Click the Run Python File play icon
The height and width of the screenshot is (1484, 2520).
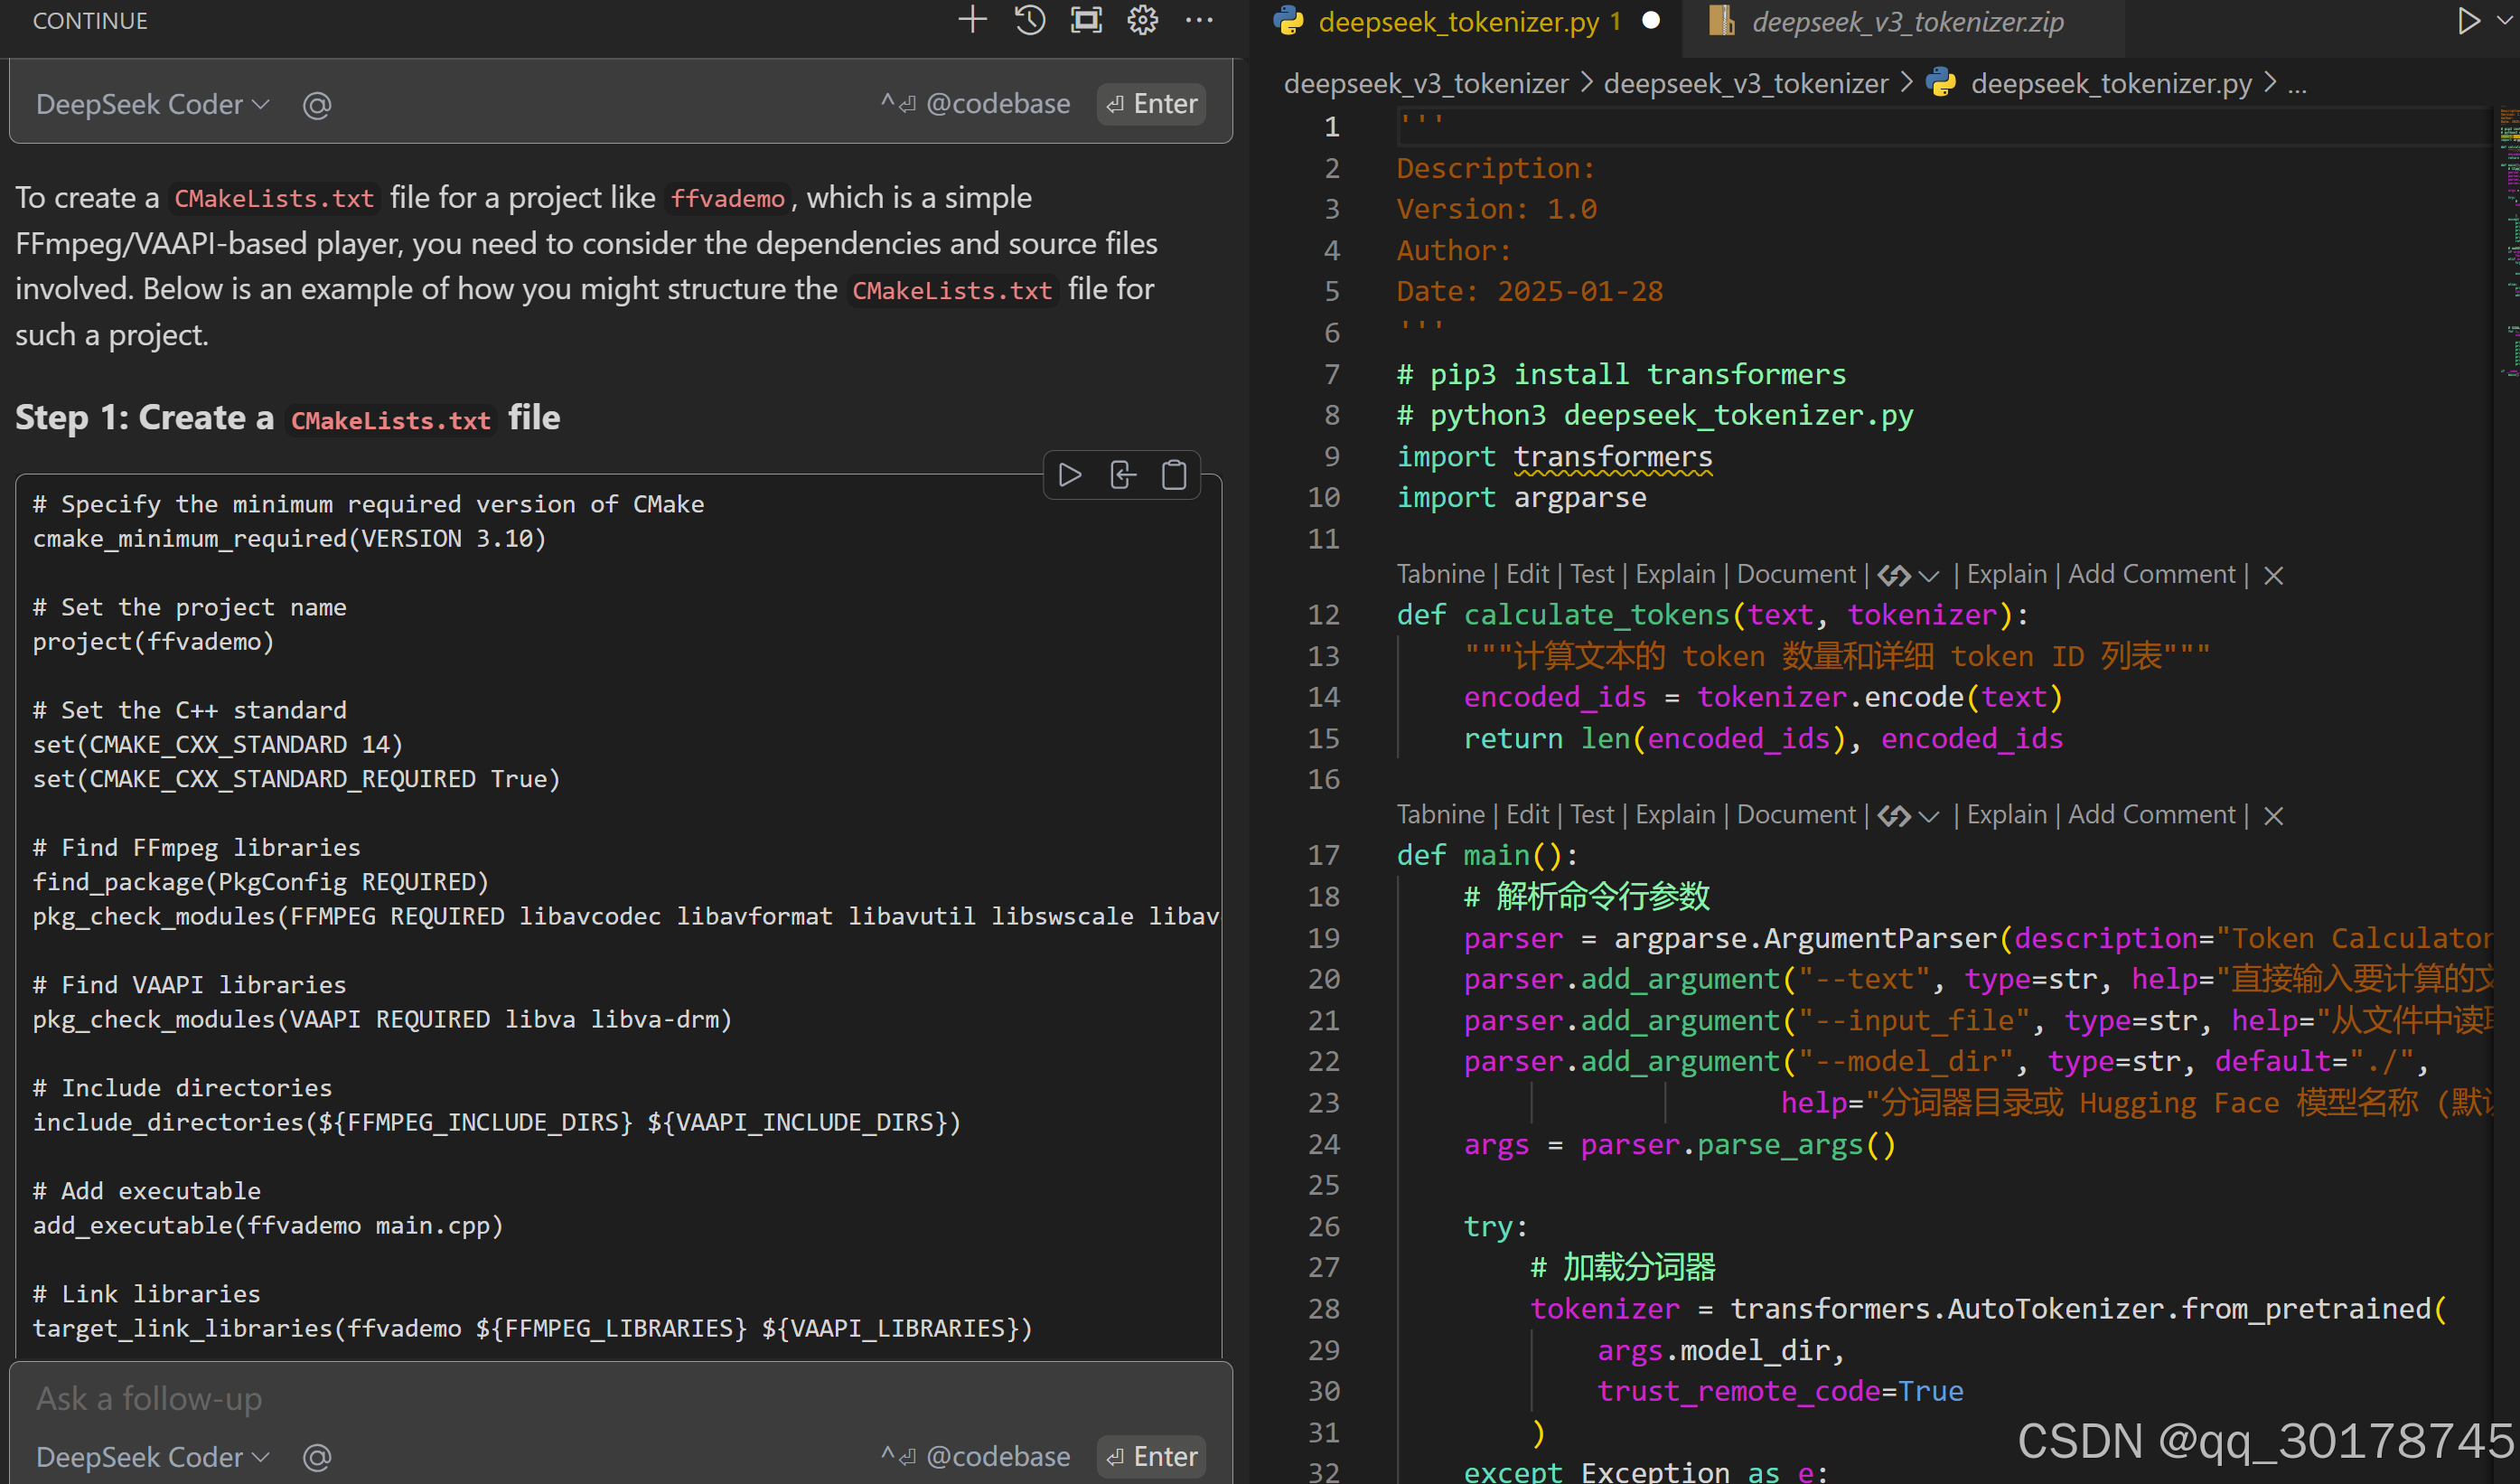pos(2467,20)
